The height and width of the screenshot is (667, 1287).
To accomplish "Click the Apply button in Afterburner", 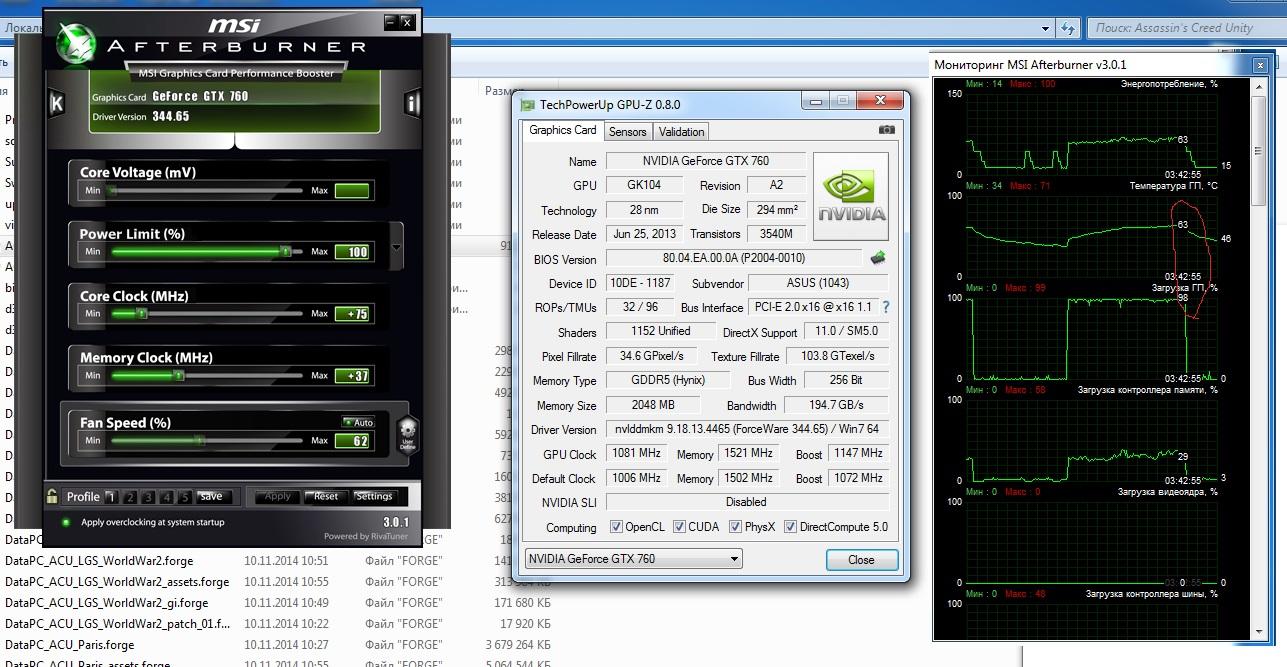I will (277, 496).
